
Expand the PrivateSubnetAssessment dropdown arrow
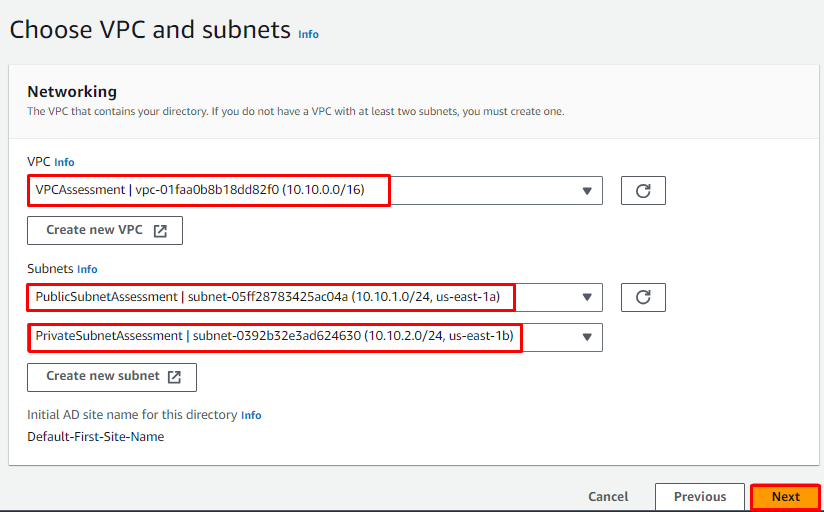click(x=586, y=337)
